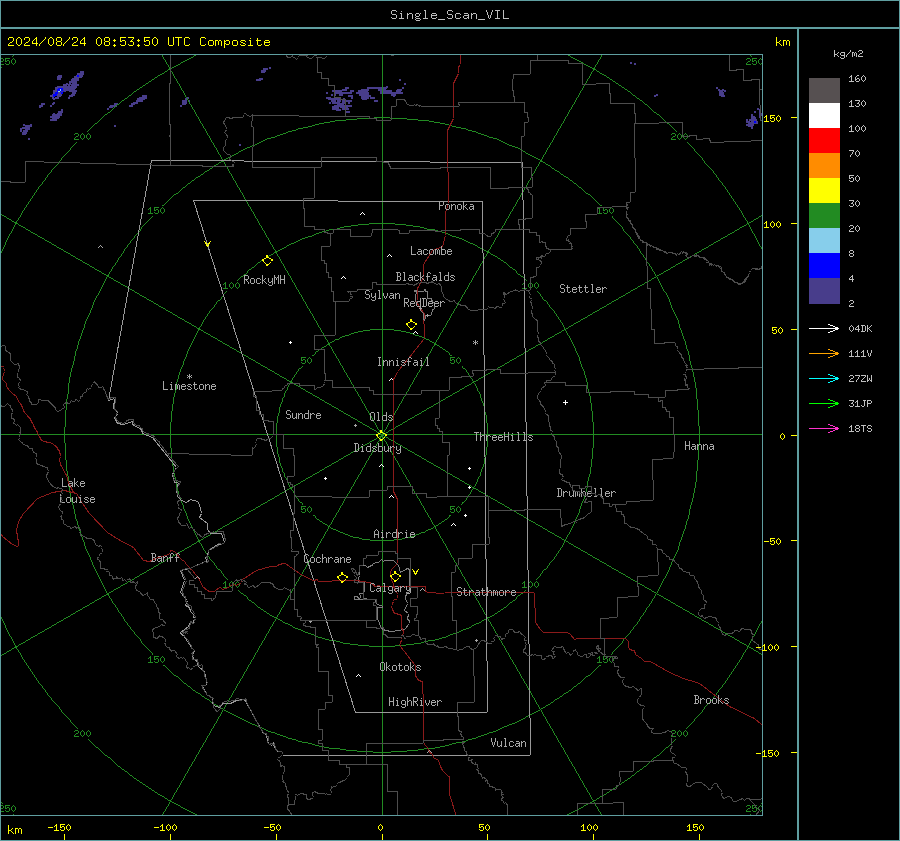This screenshot has height=841, width=900.
Task: Click the Brooks town label
Action: click(x=711, y=700)
